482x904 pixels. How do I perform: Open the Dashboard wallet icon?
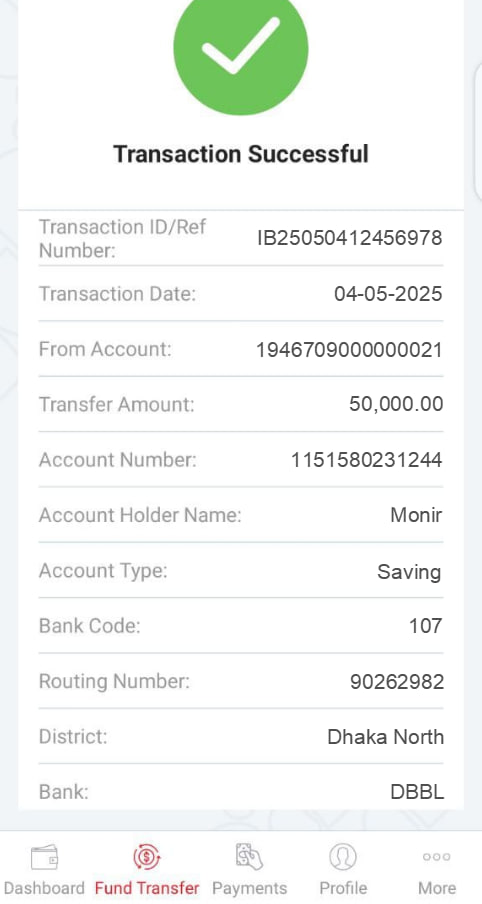(44, 857)
